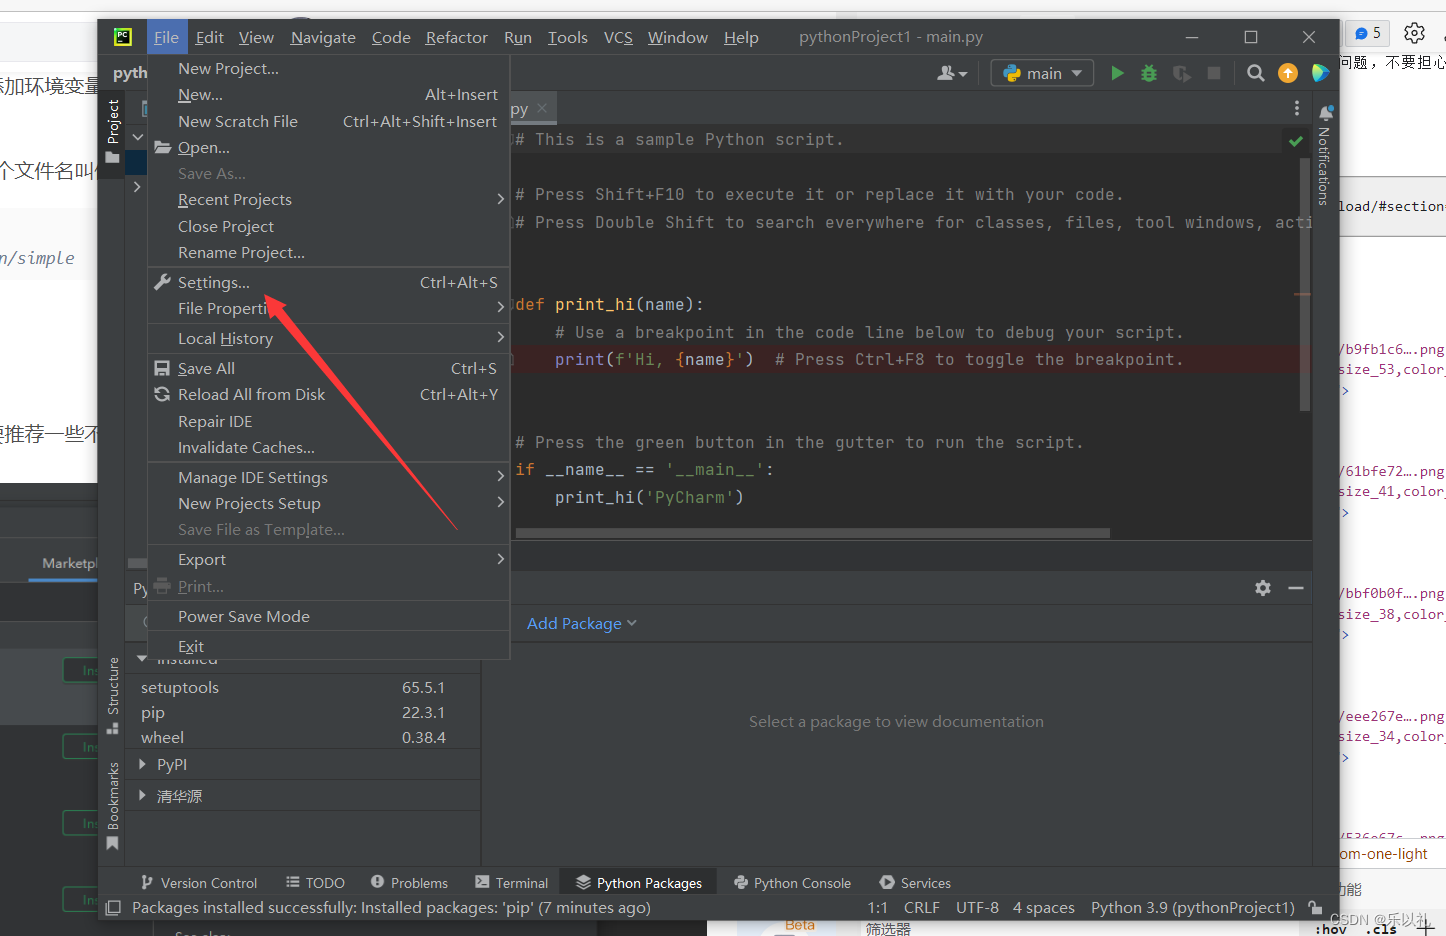Open editor tab options kebab icon
This screenshot has height=936, width=1446.
pos(1297,108)
